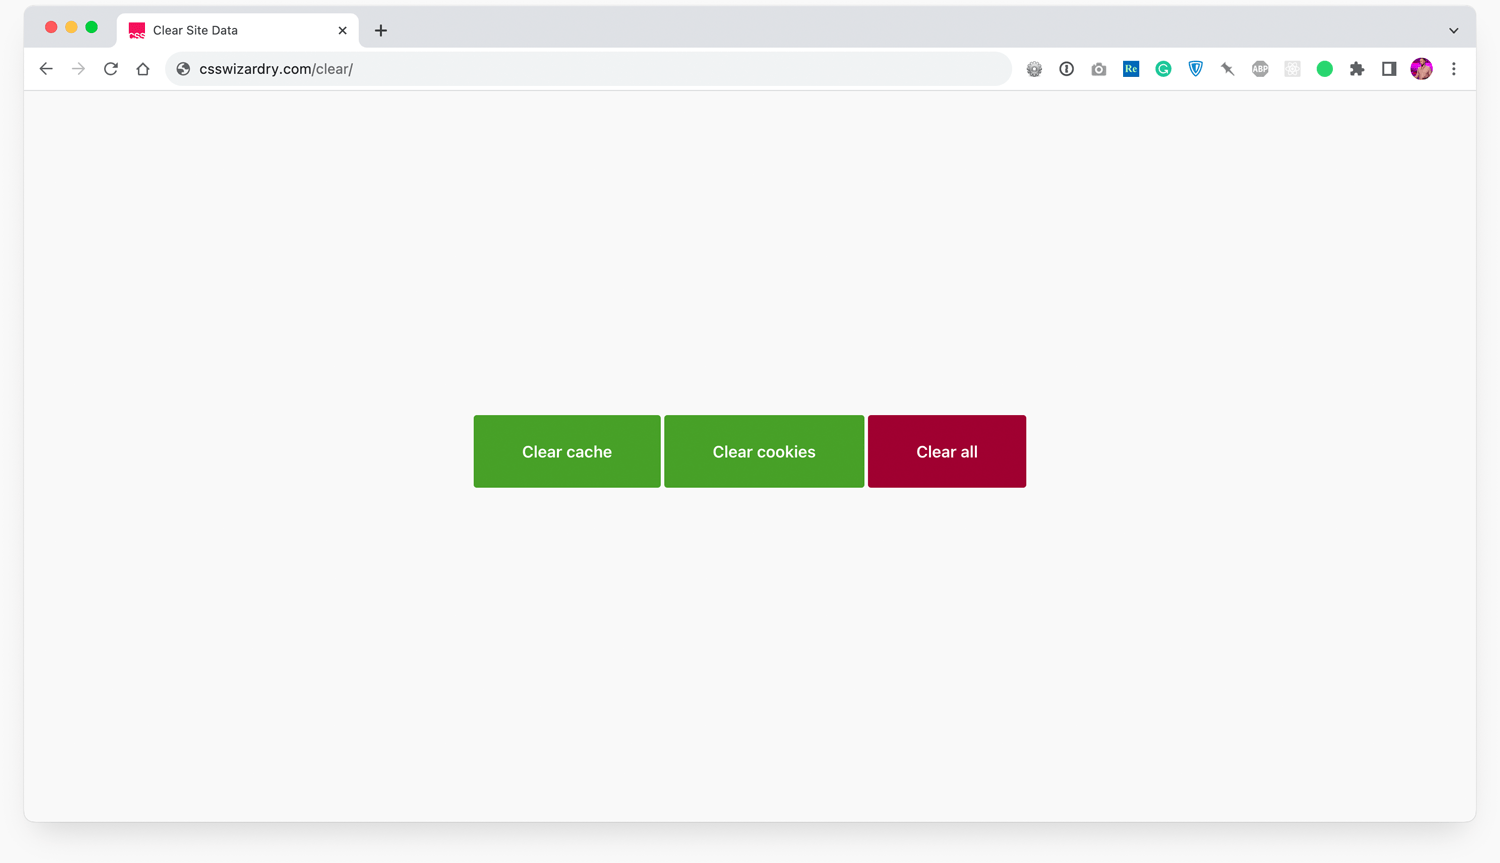1500x863 pixels.
Task: Open the blue shield VPN extension
Action: pyautogui.click(x=1196, y=69)
